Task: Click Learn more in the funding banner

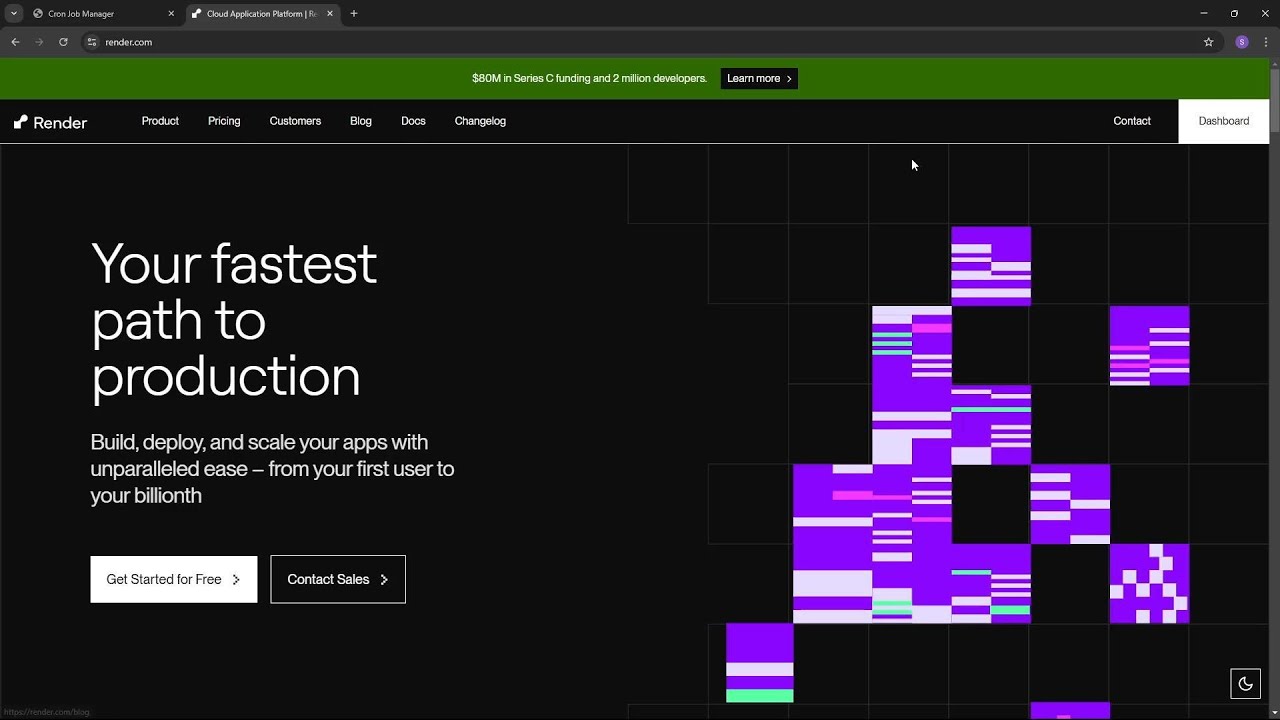Action: pos(759,78)
